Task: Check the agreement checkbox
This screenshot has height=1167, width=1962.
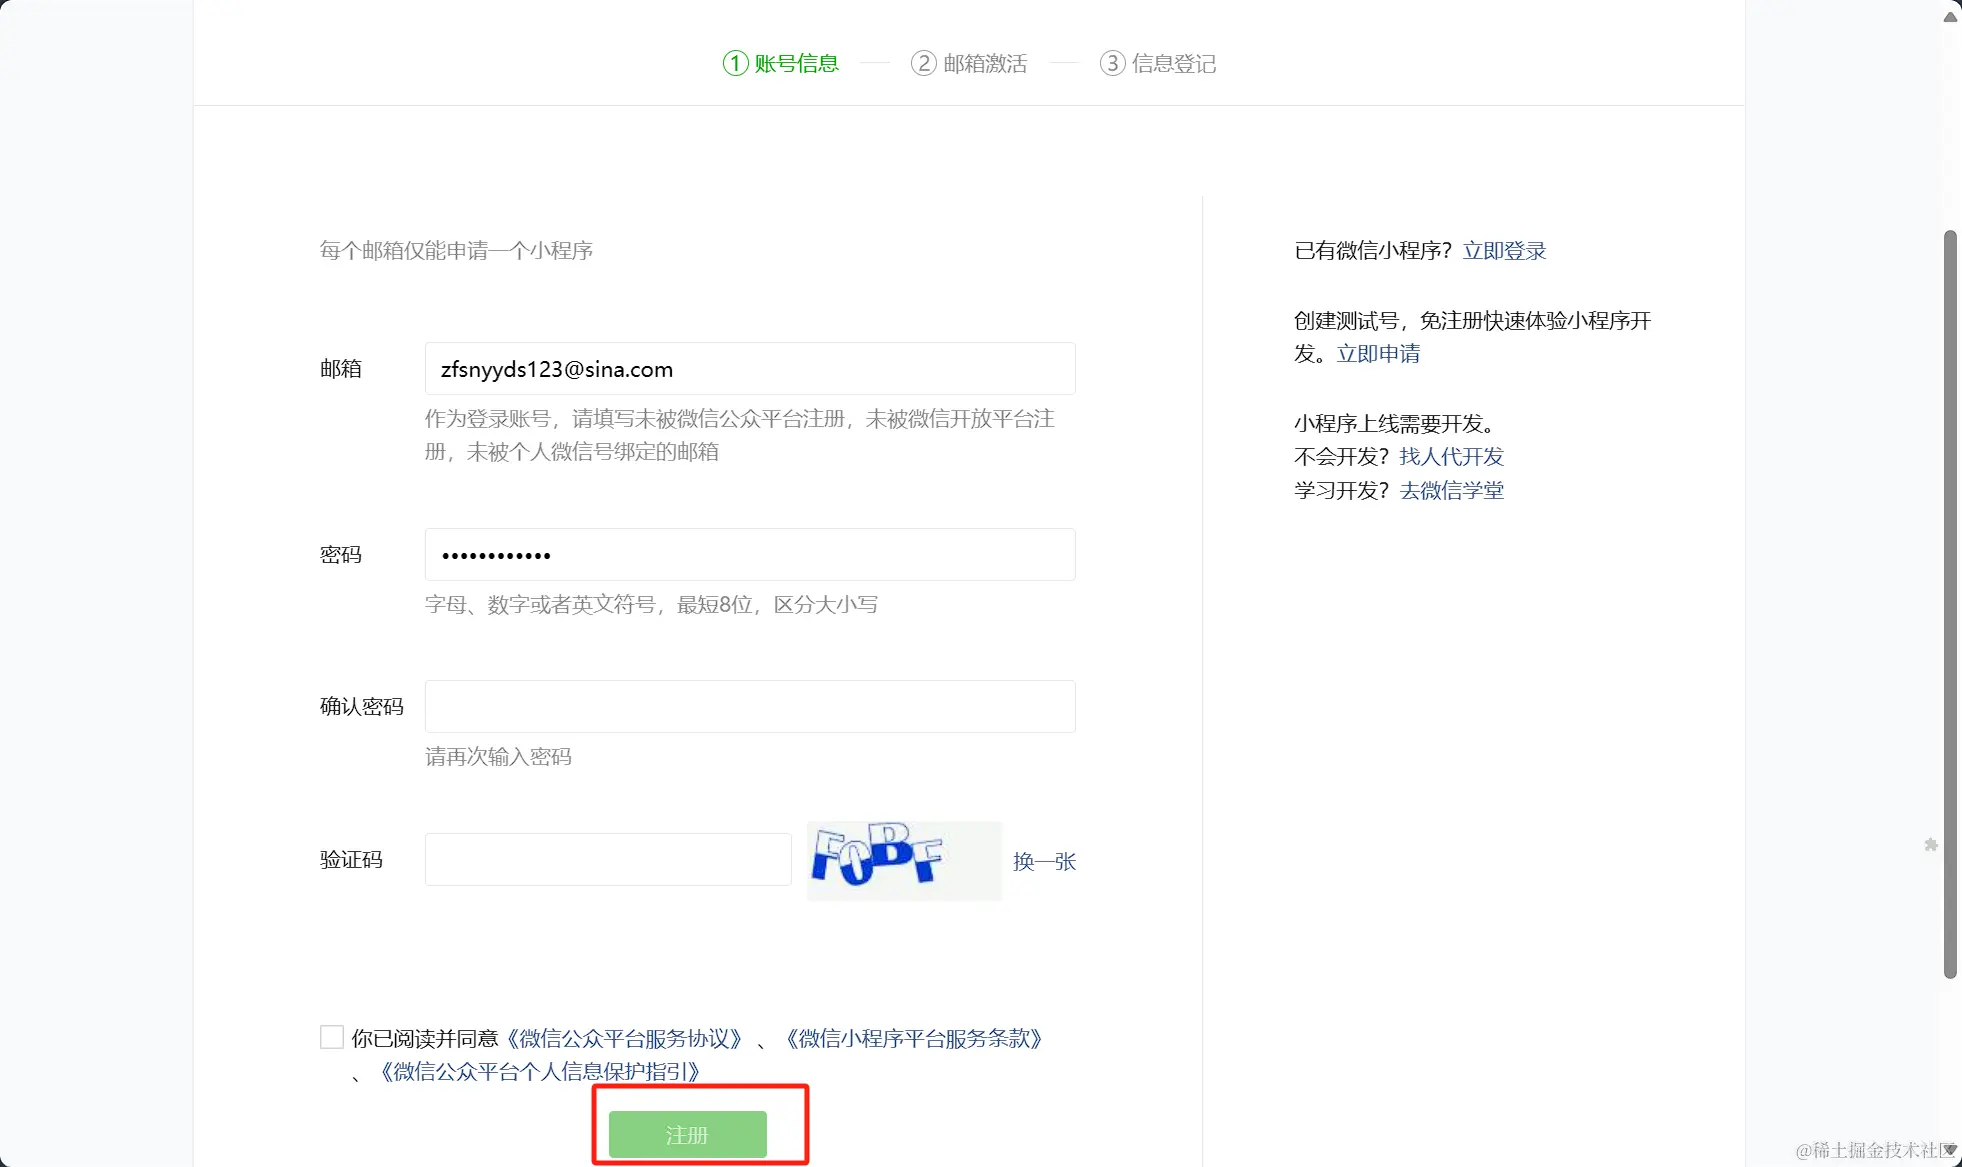Action: click(x=332, y=1037)
